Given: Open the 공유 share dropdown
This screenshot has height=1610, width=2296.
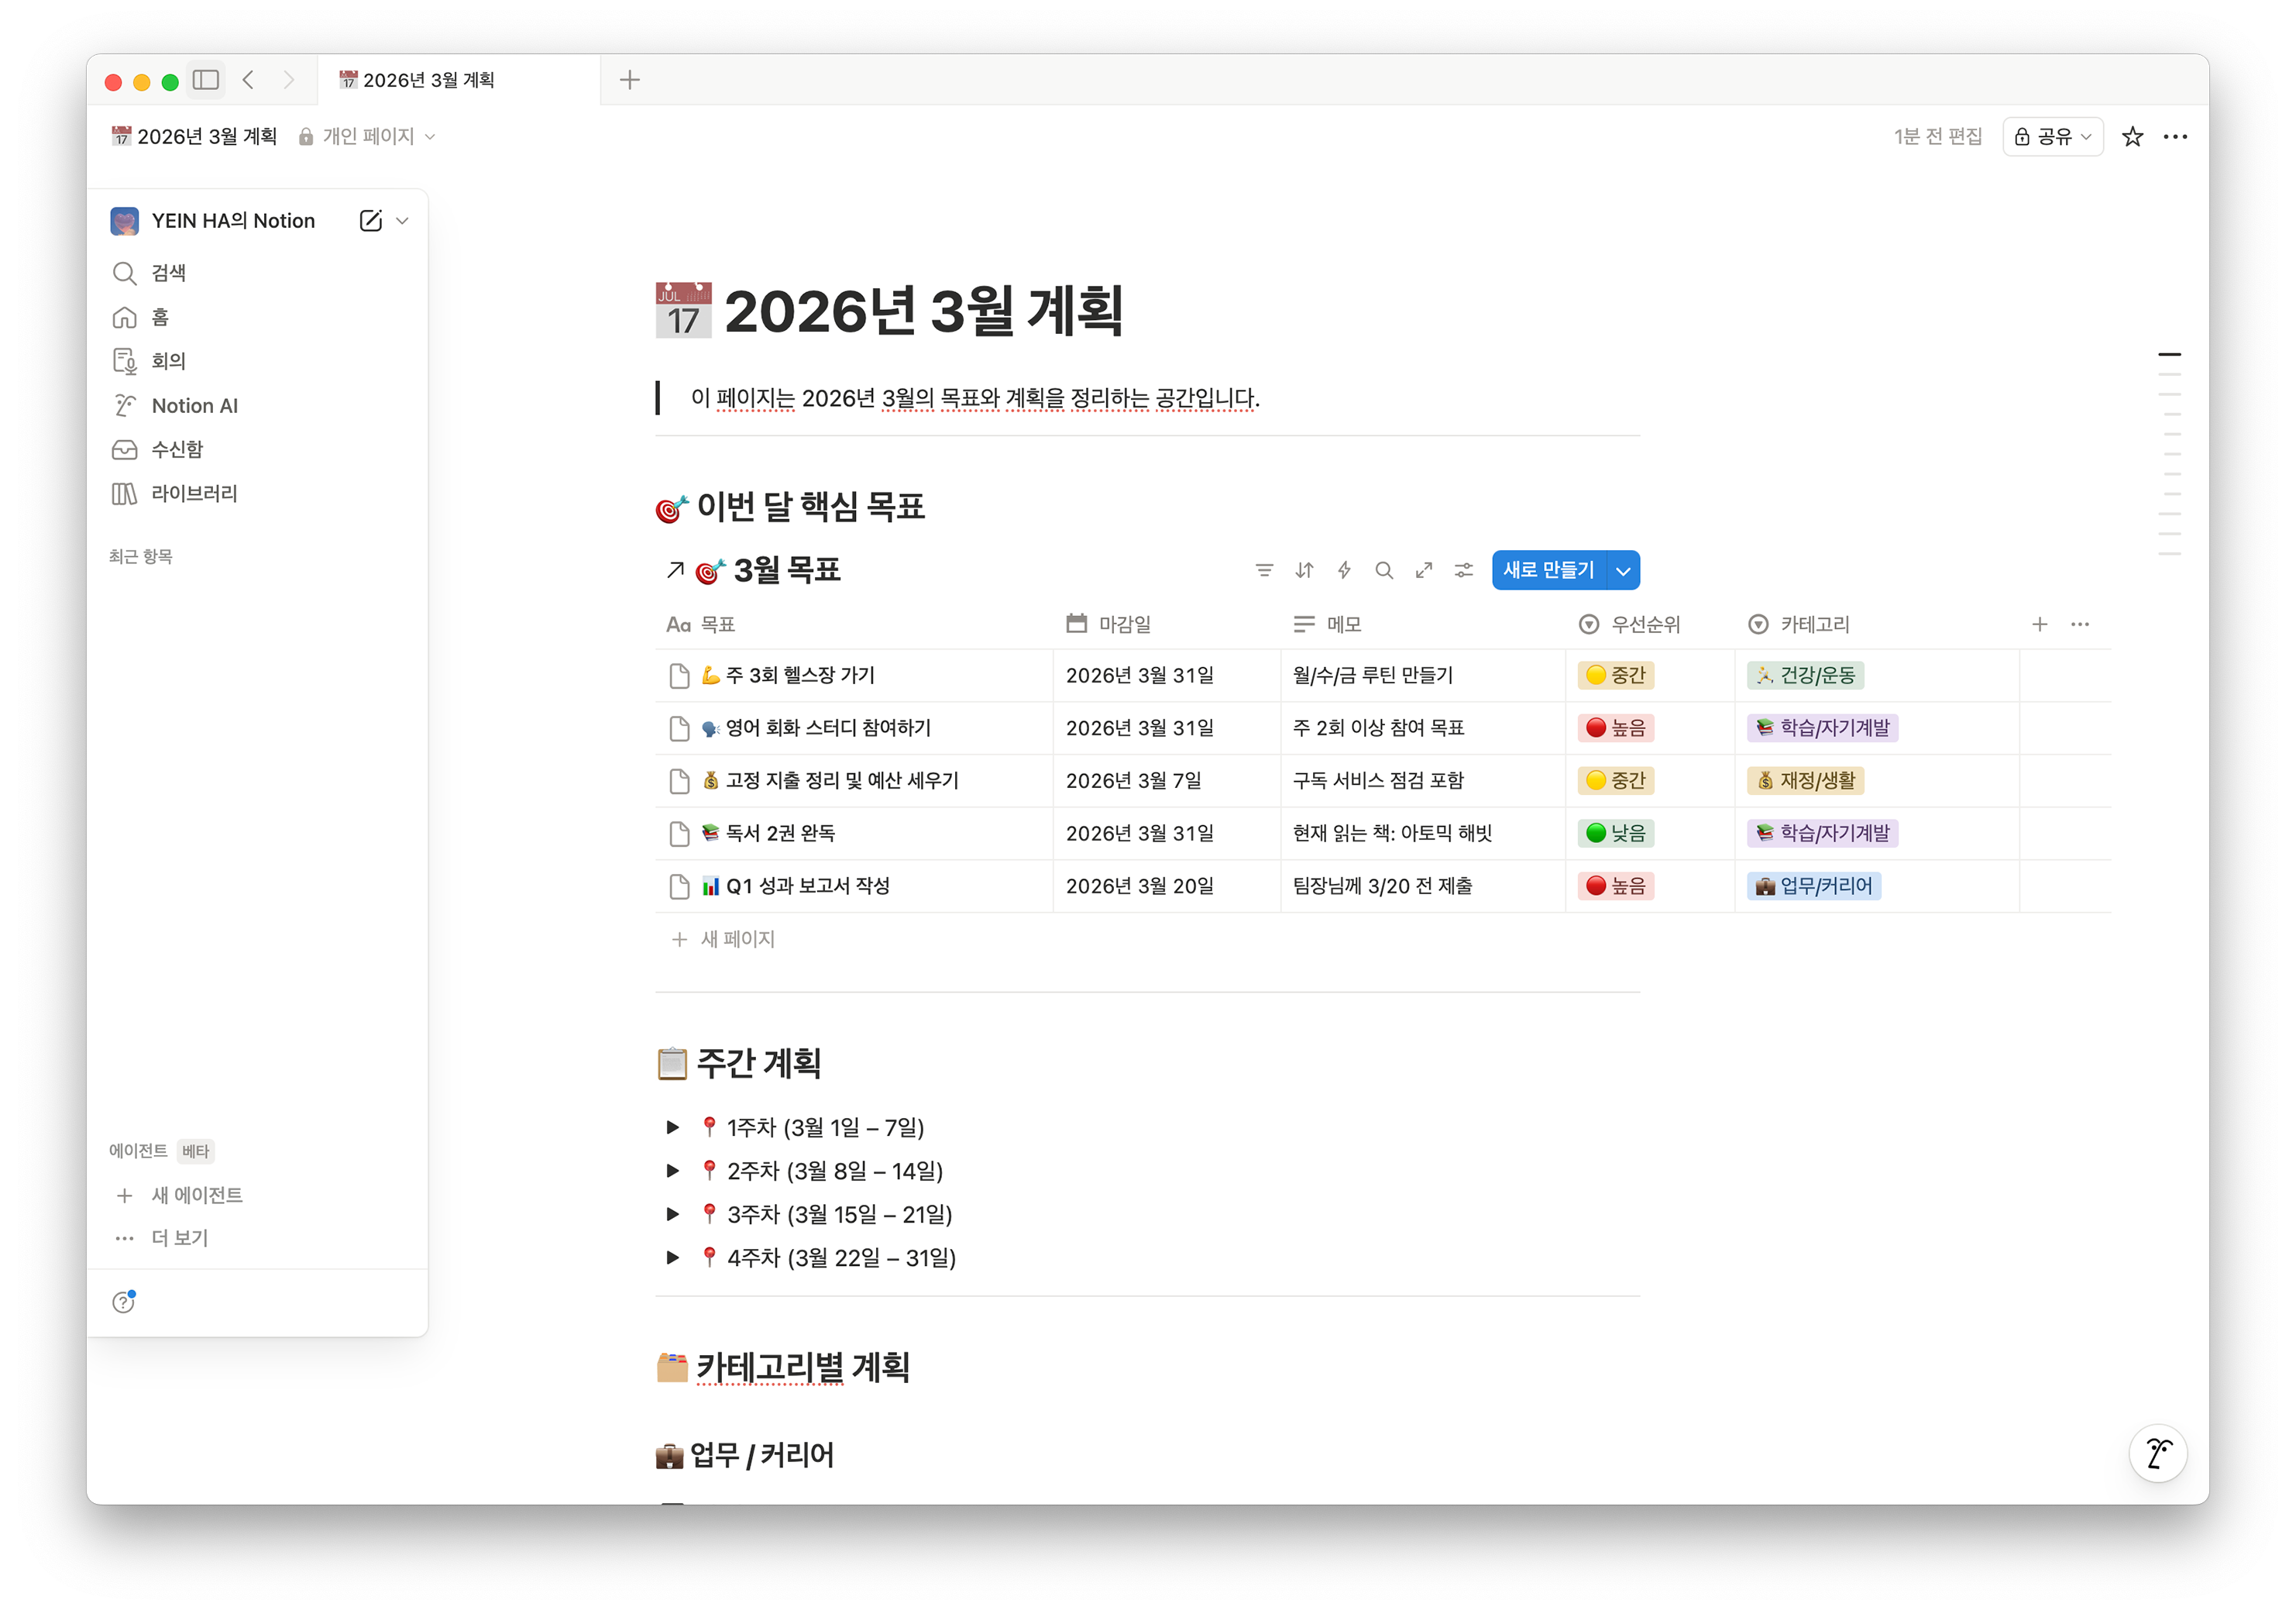Looking at the screenshot, I should click(2052, 137).
